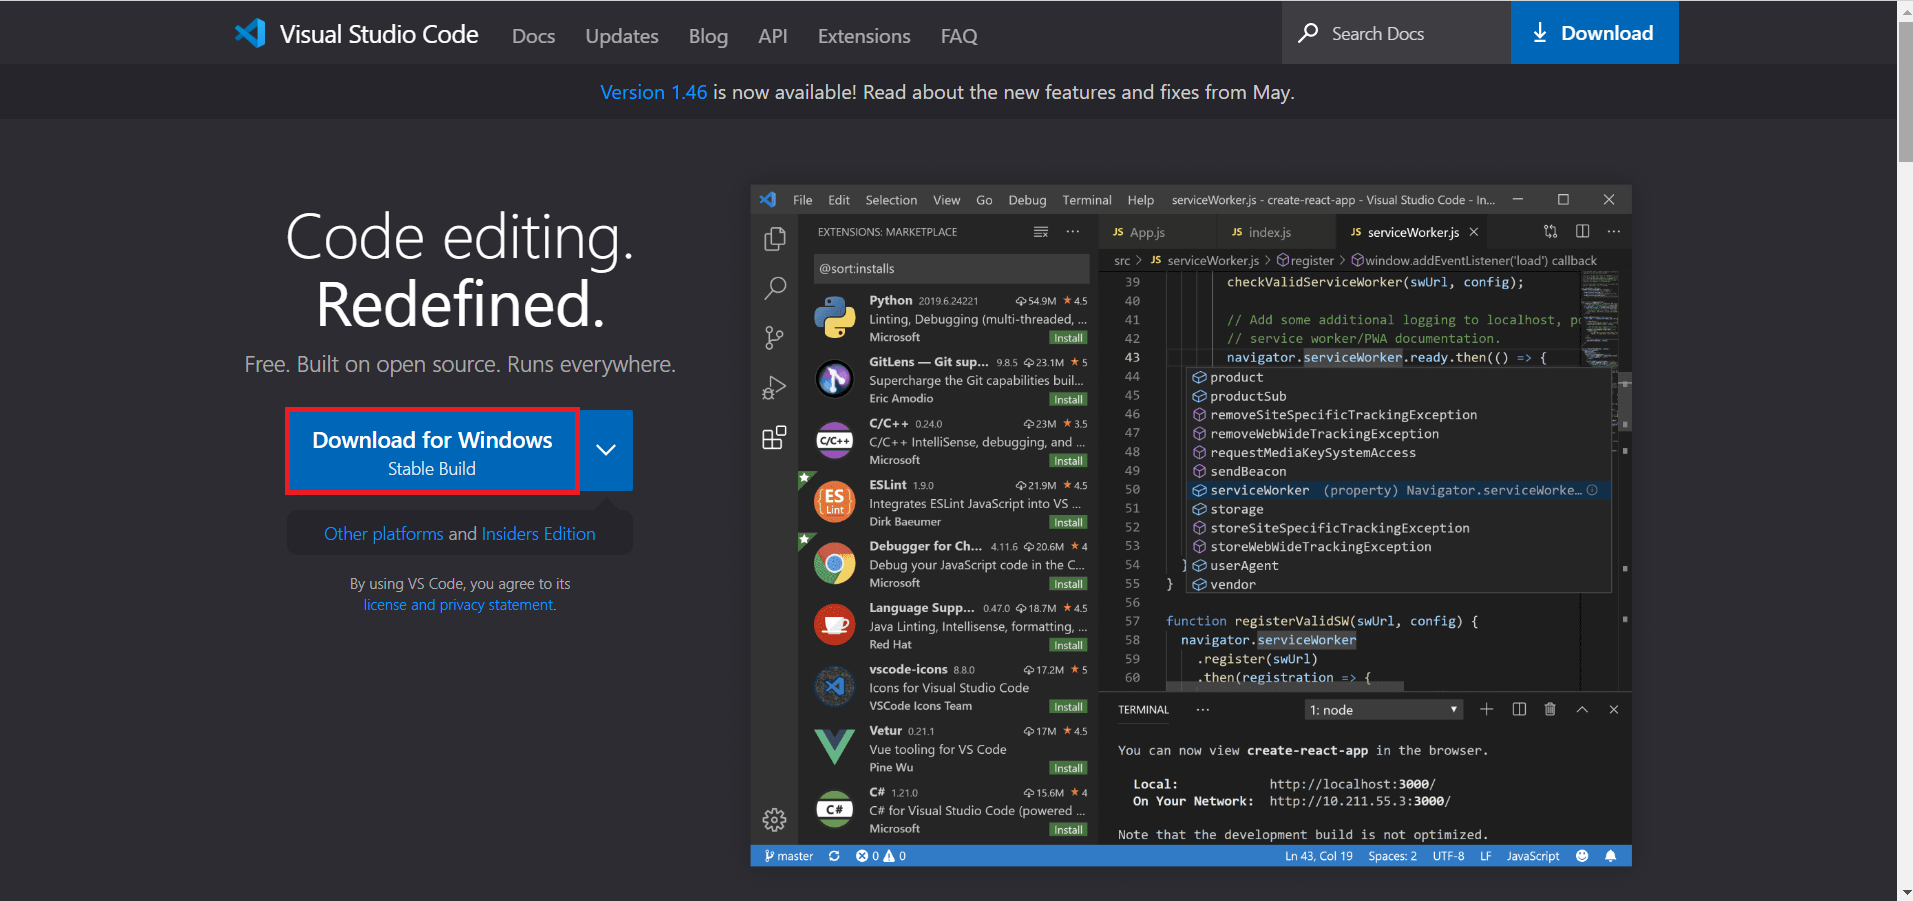Click the Extensions icon in activity bar
The height and width of the screenshot is (901, 1913).
774,438
